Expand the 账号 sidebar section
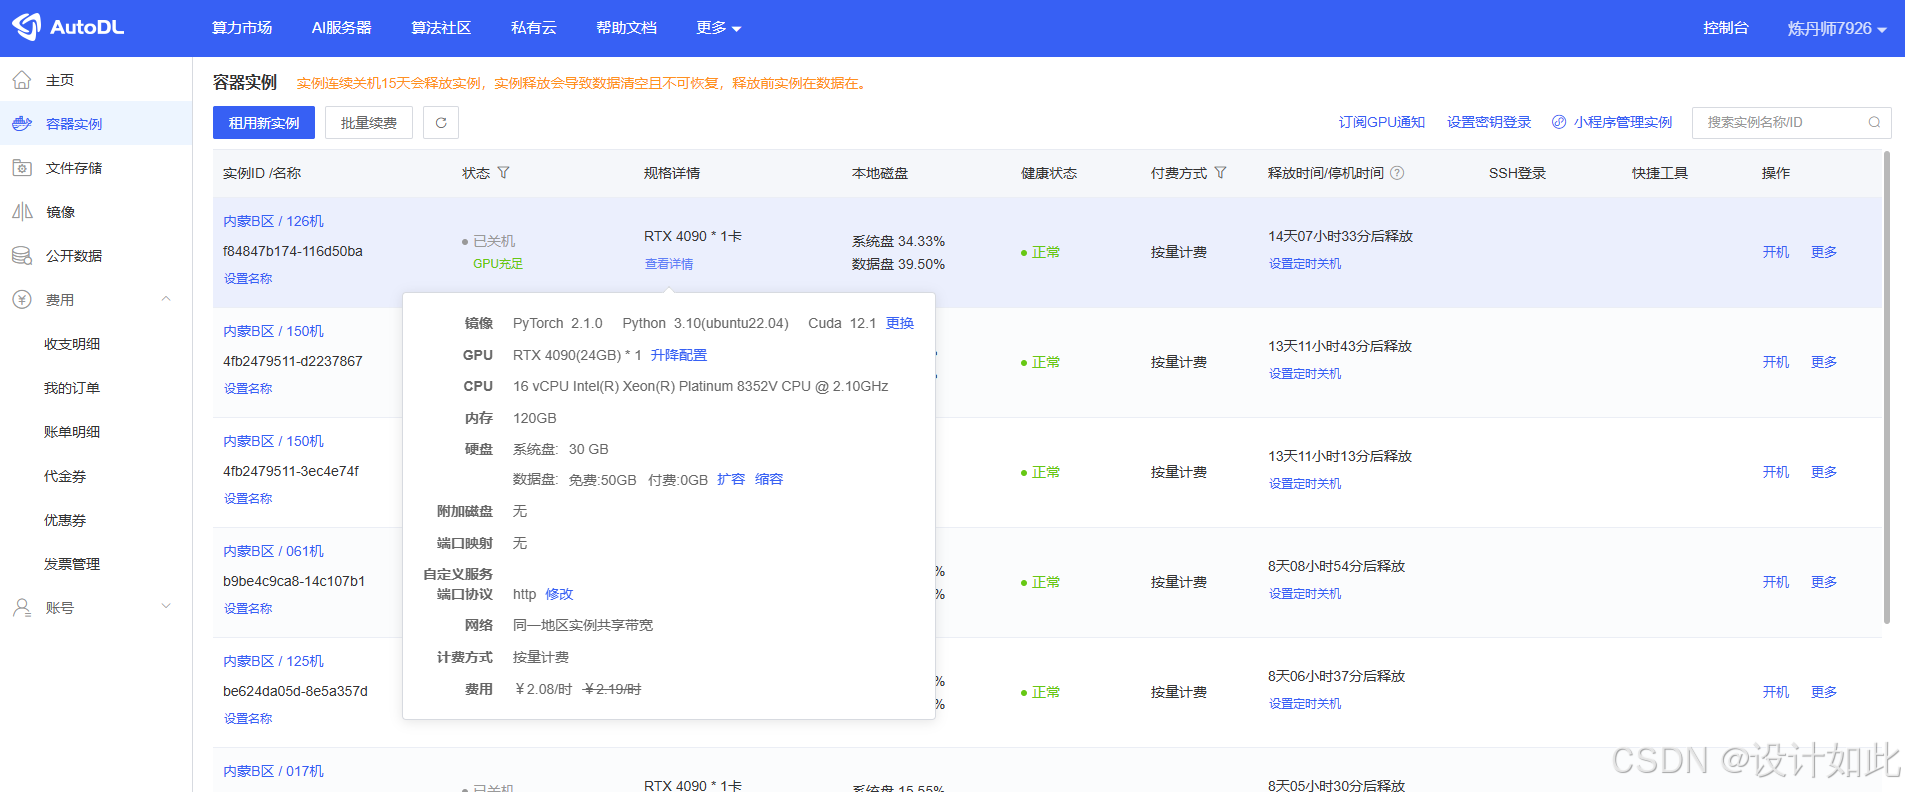 [166, 606]
